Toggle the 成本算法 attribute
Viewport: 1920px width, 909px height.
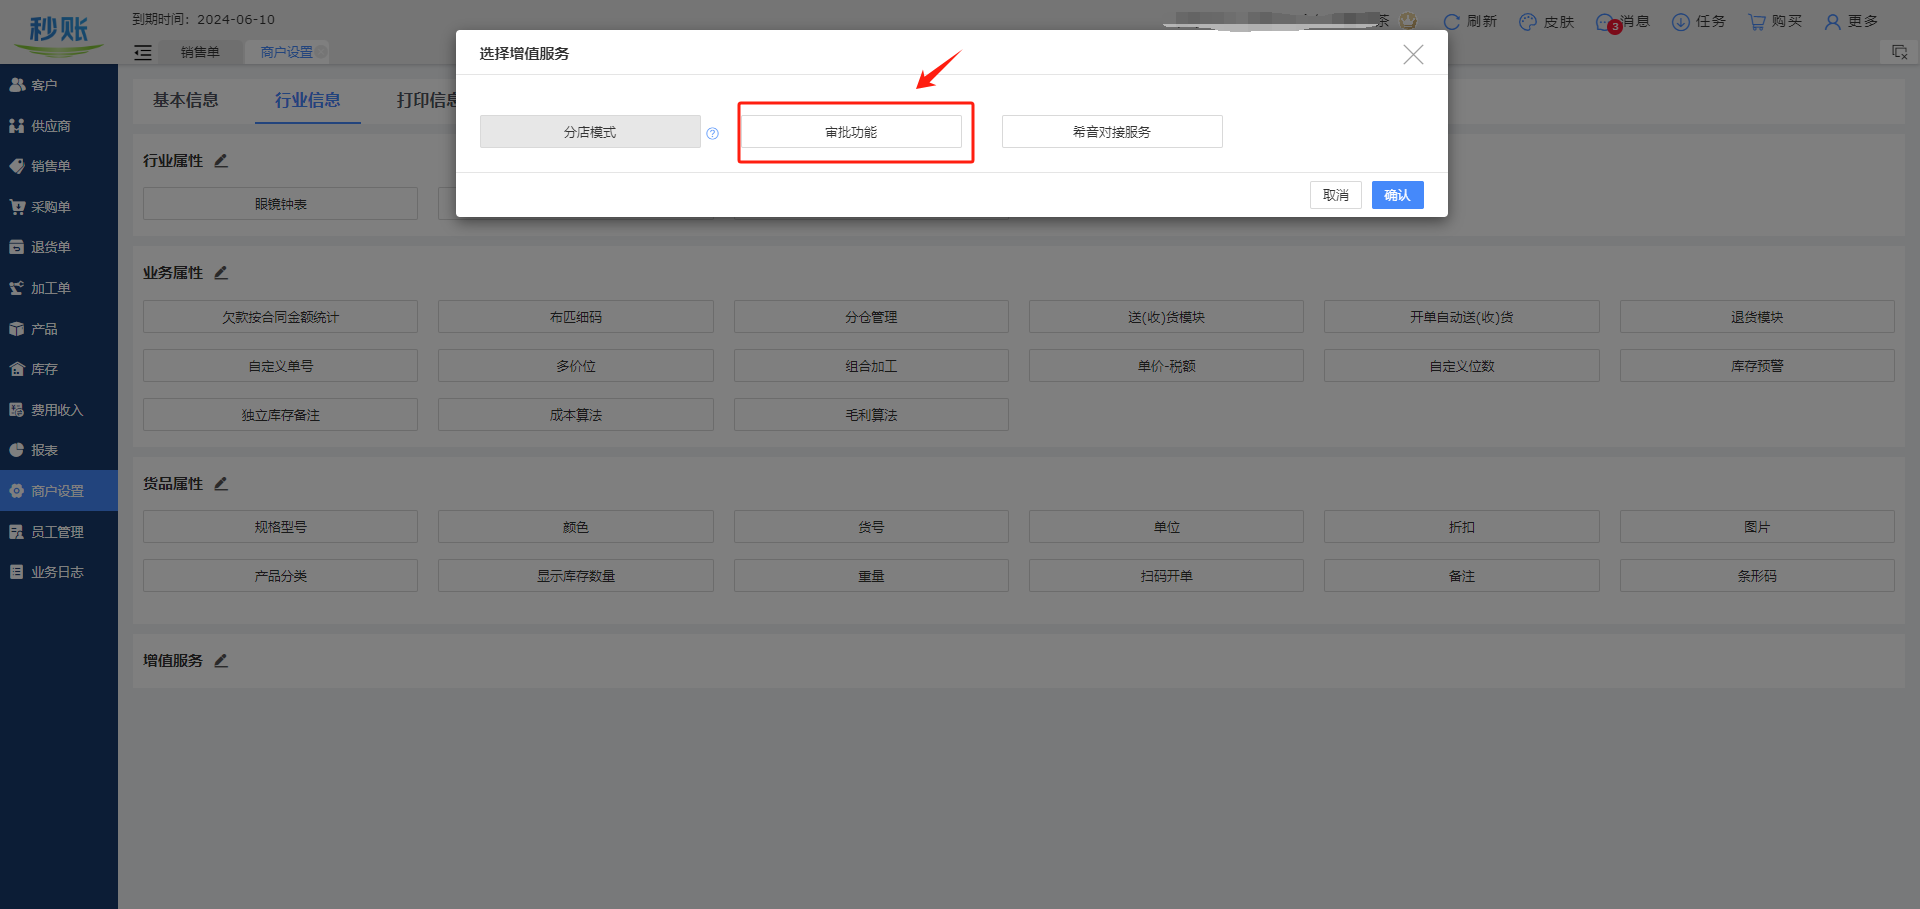click(576, 415)
